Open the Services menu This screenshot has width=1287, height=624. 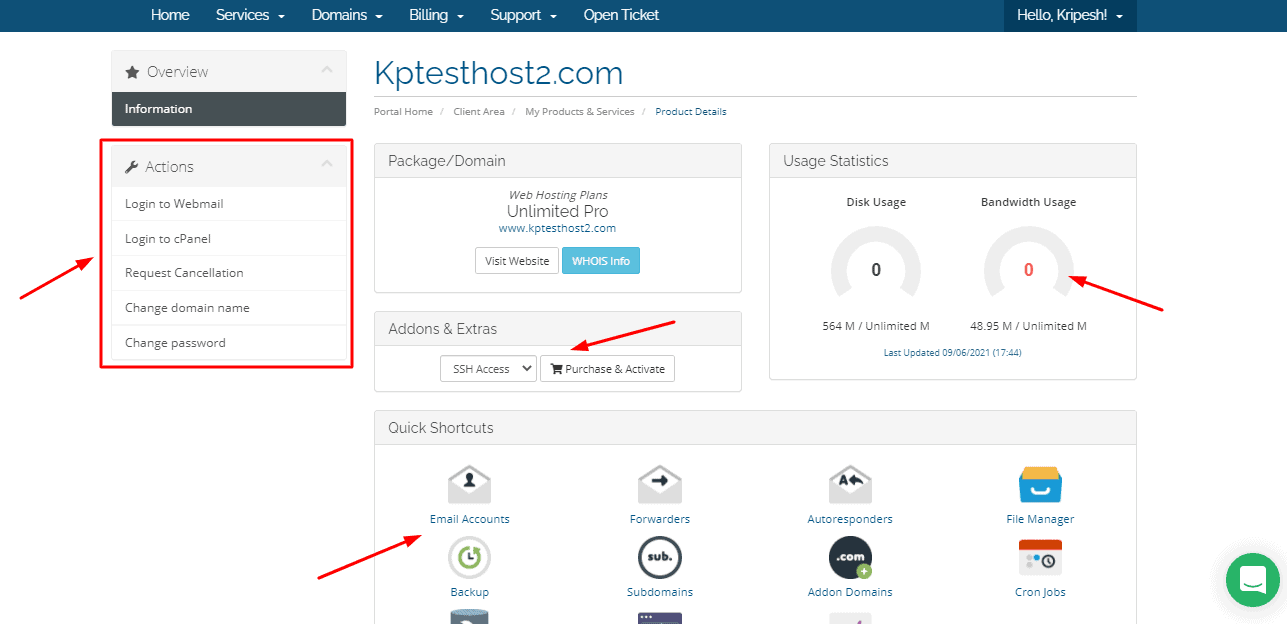pos(250,16)
